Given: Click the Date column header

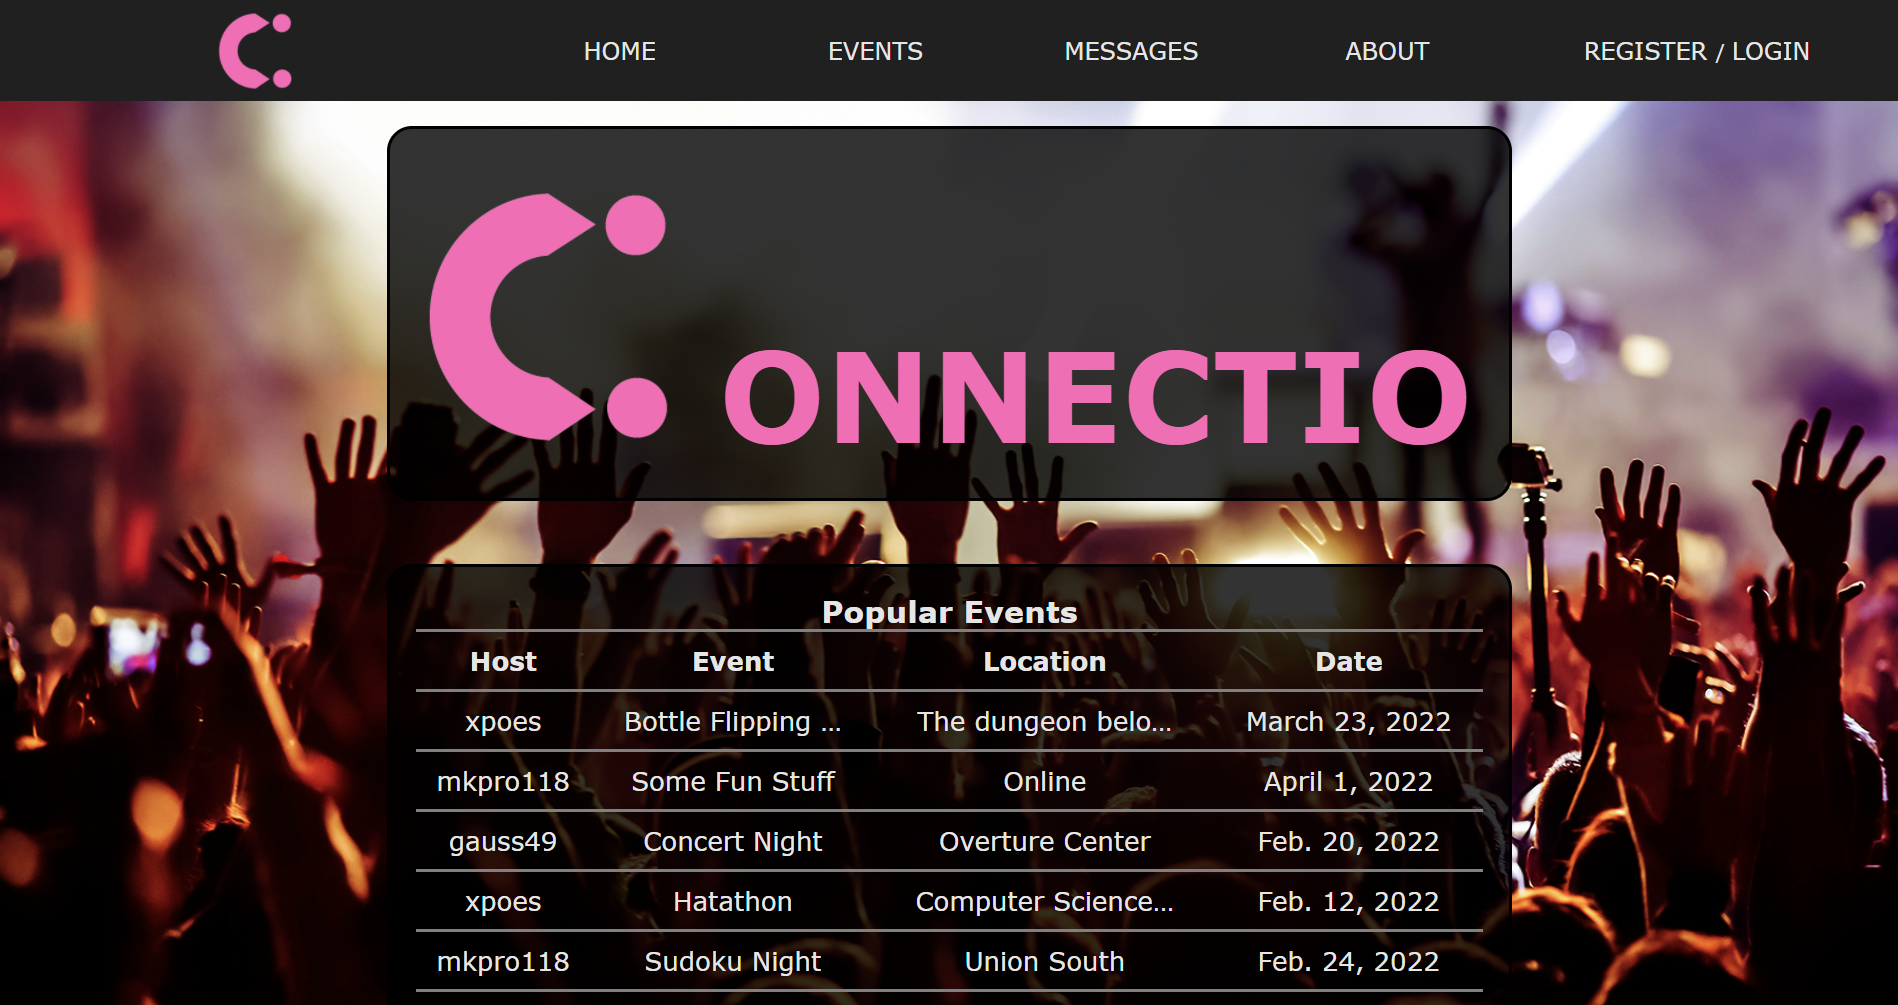Looking at the screenshot, I should click(x=1348, y=662).
